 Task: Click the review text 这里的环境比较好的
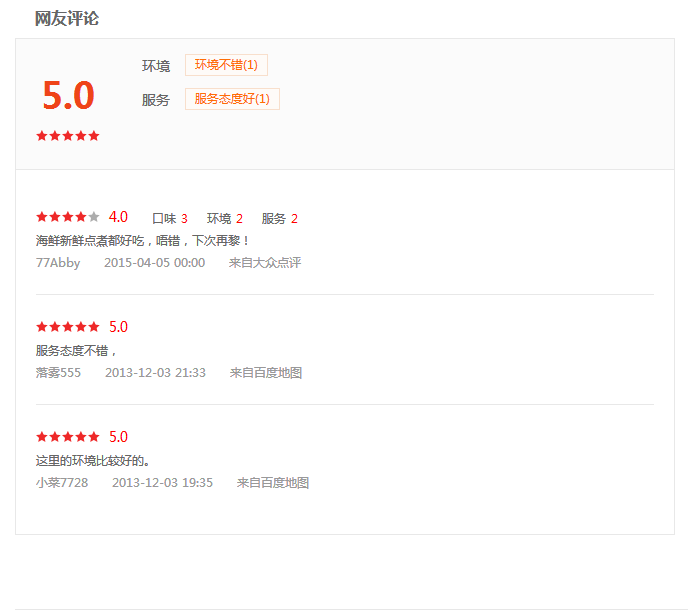[x=93, y=461]
